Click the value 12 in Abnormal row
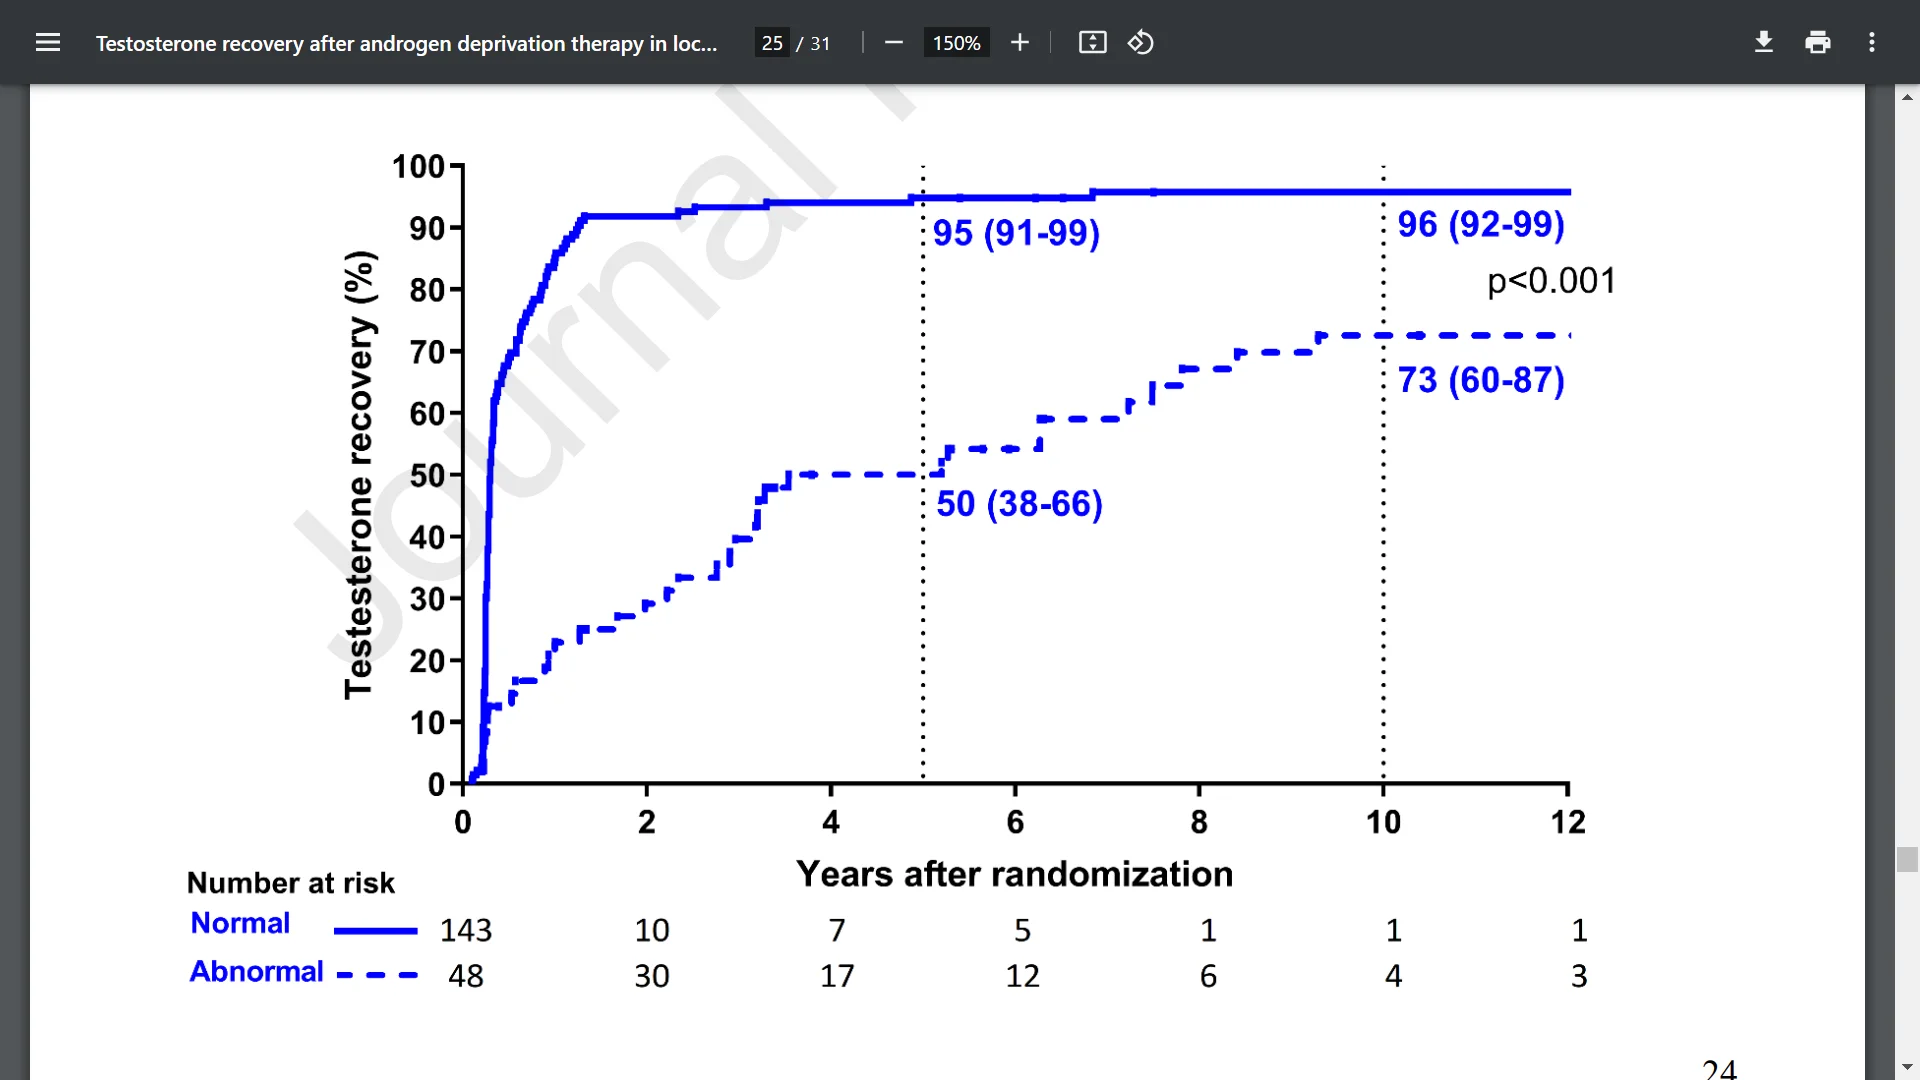 click(x=1022, y=976)
